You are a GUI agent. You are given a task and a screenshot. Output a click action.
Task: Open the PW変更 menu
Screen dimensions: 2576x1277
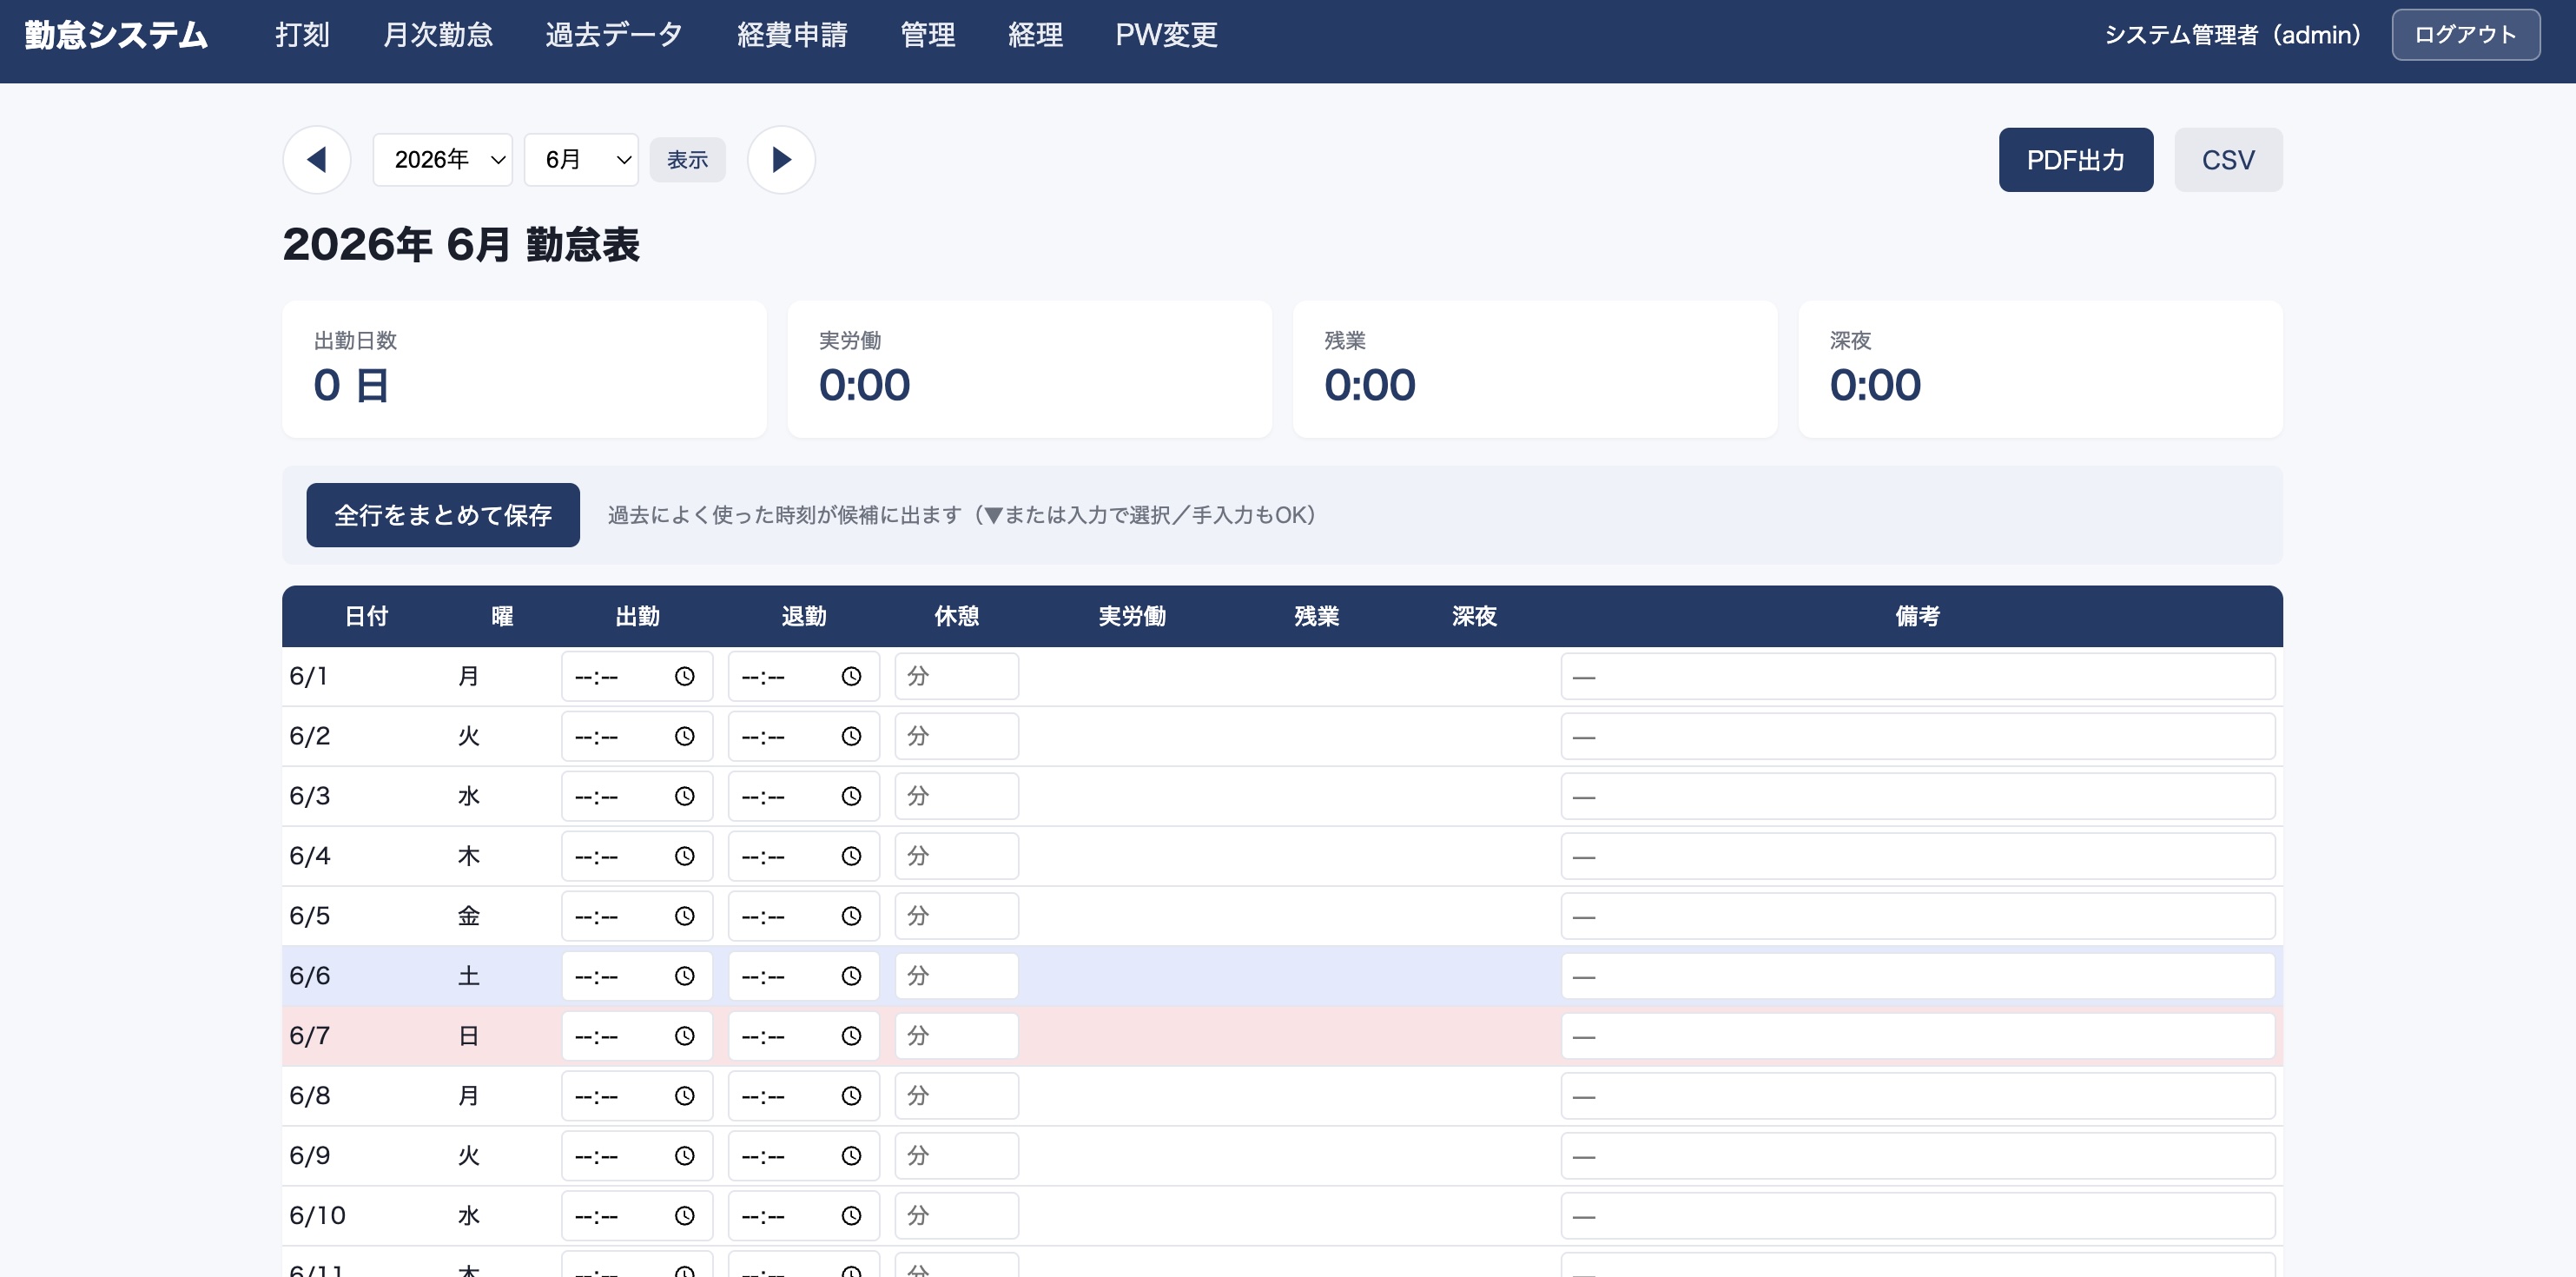pyautogui.click(x=1166, y=35)
